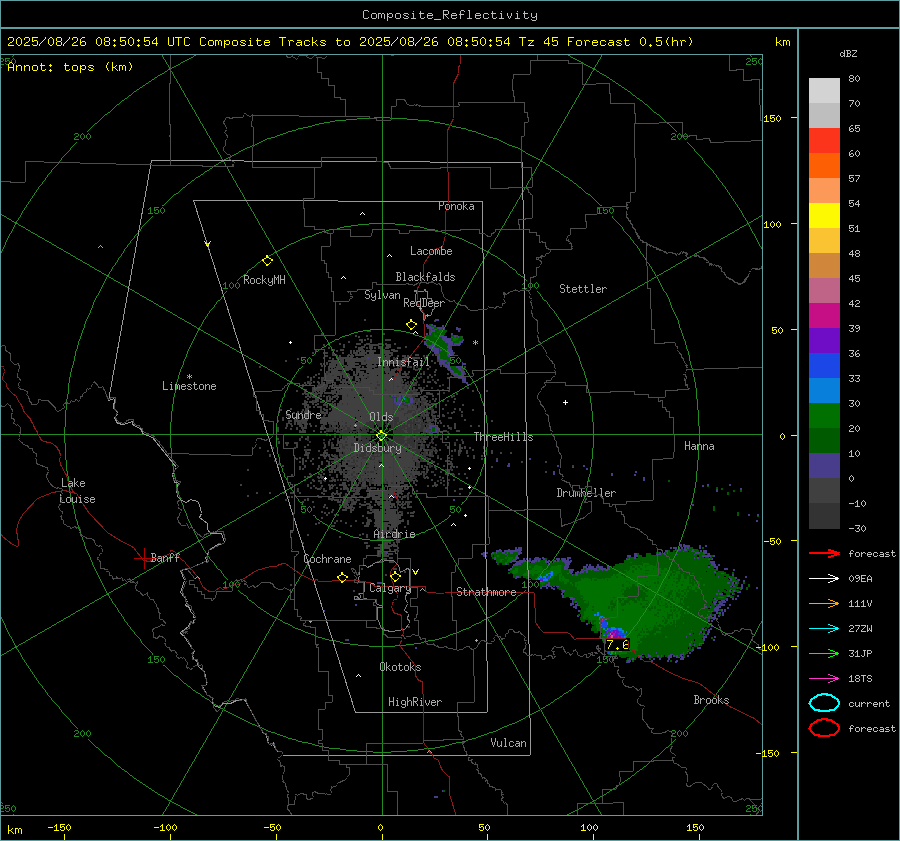Click the yellow diamond marker above Calgary
900x841 pixels.
pos(395,576)
